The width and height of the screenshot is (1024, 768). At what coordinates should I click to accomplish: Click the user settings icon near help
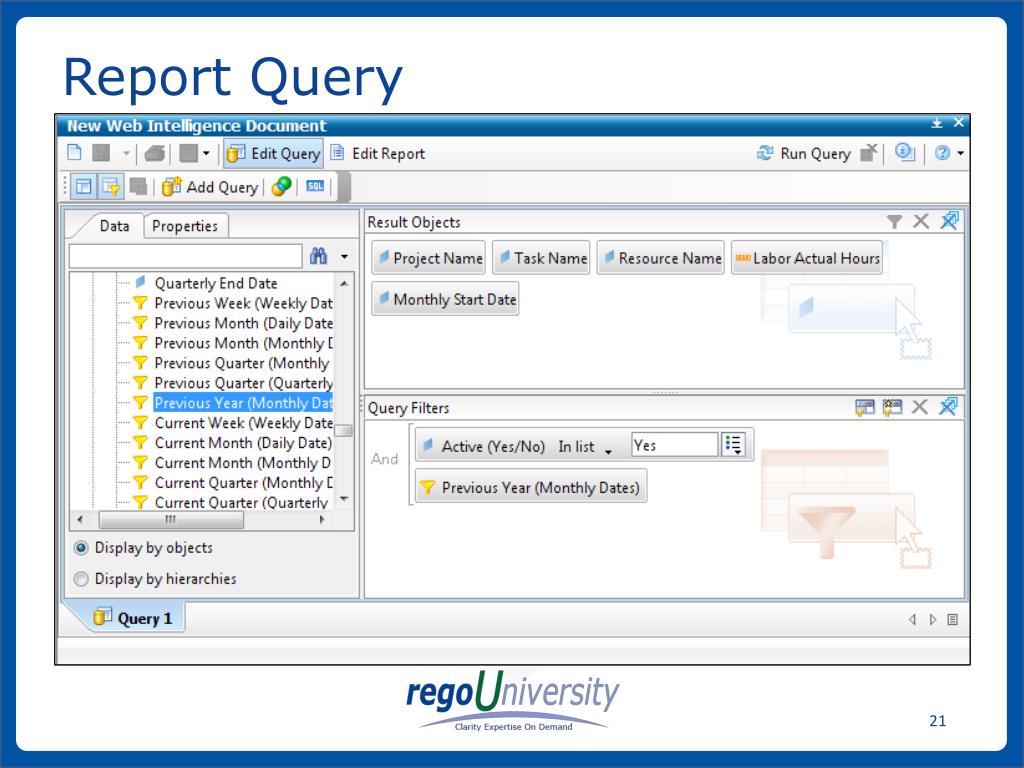pyautogui.click(x=904, y=153)
